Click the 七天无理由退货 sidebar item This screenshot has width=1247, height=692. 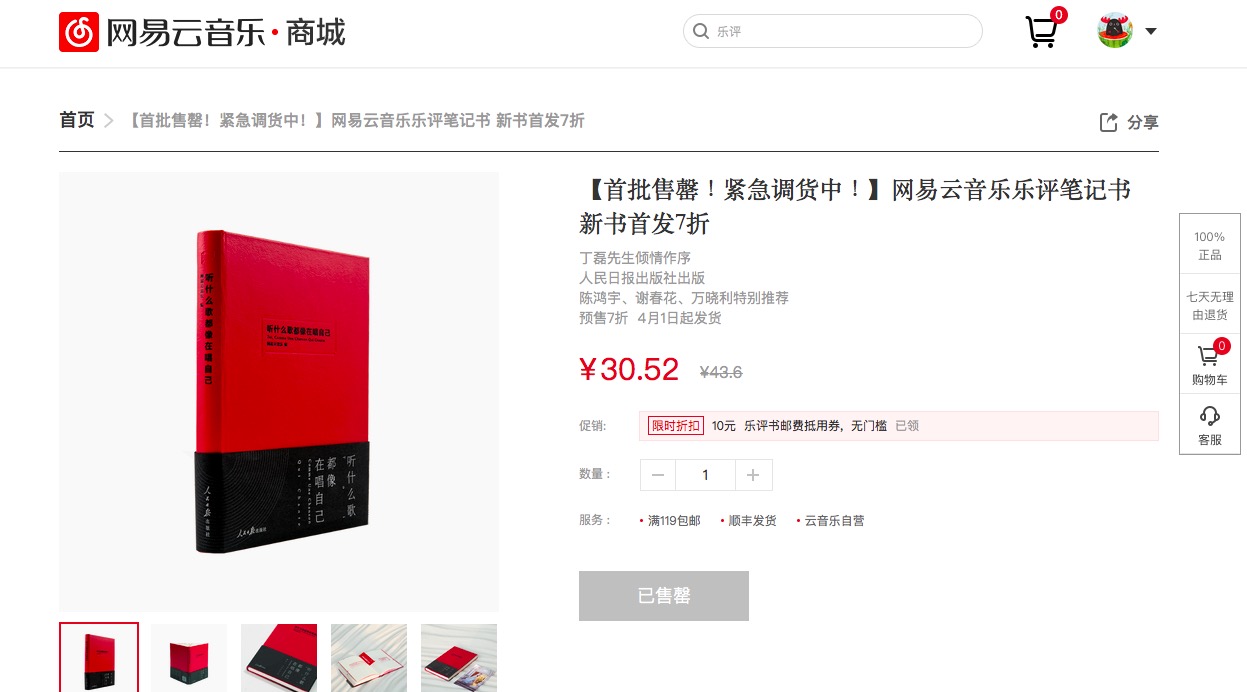1210,305
